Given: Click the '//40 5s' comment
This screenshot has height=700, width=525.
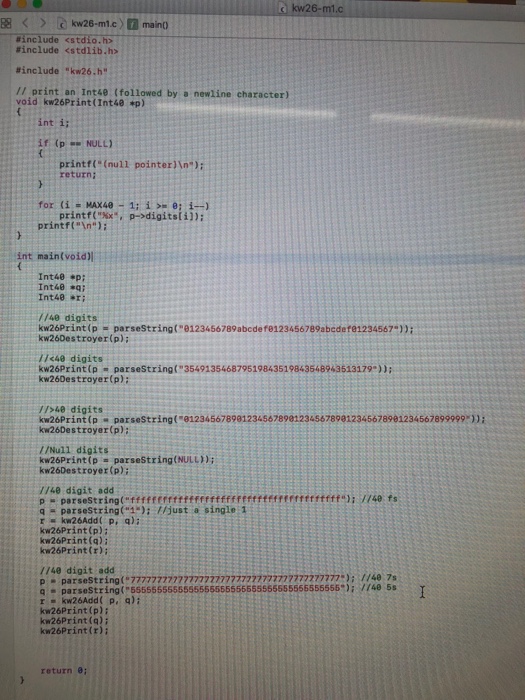Looking at the screenshot, I should click(x=378, y=588).
